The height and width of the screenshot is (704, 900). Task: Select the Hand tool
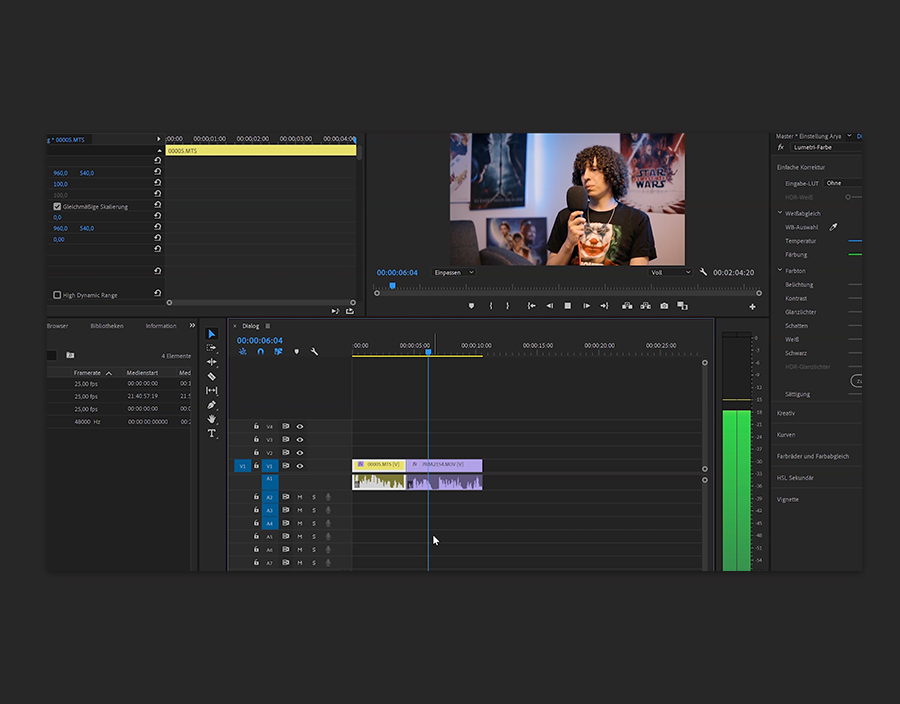(x=211, y=419)
